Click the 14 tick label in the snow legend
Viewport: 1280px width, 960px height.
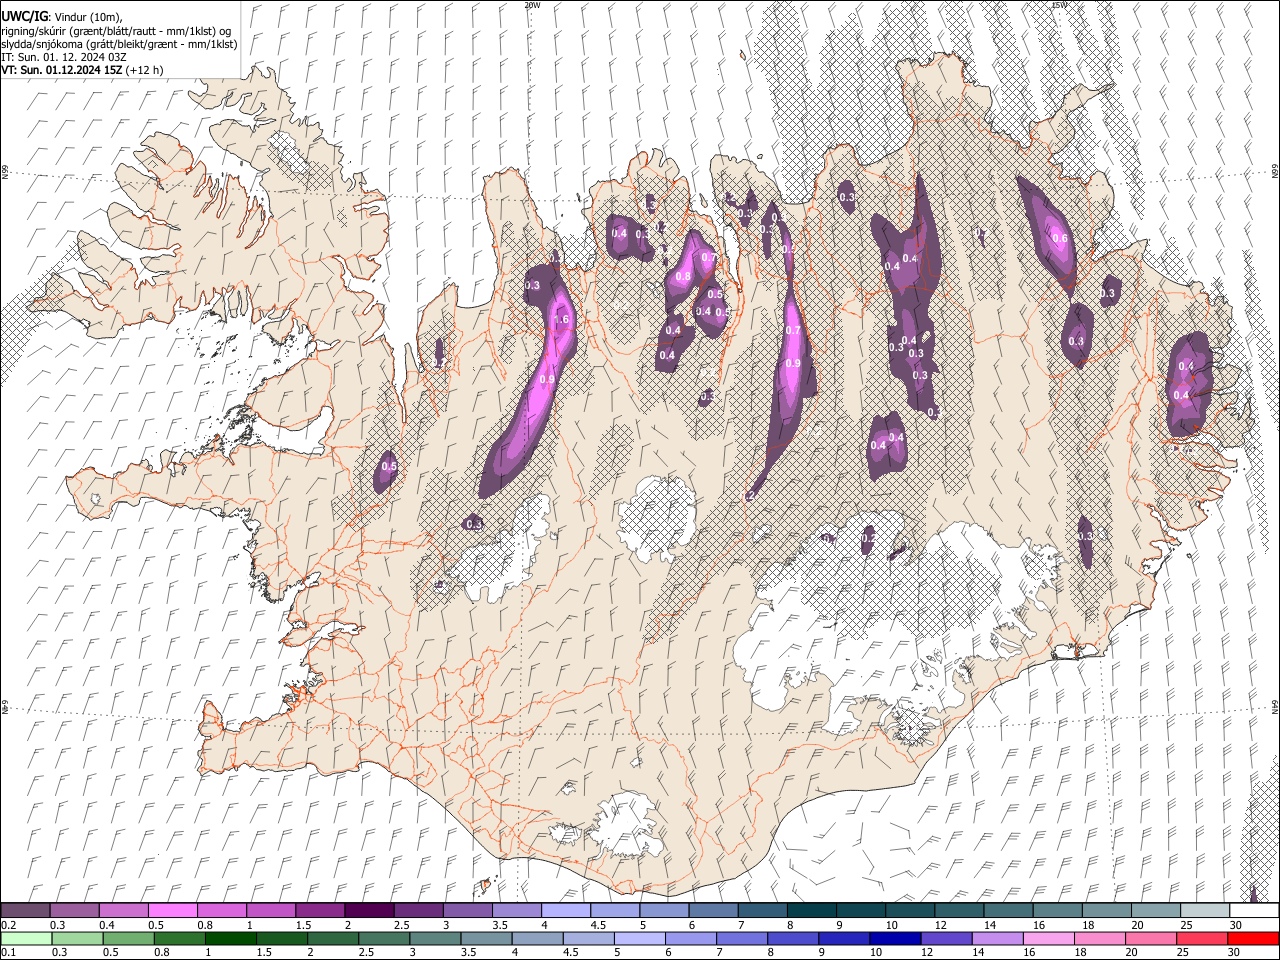click(990, 925)
